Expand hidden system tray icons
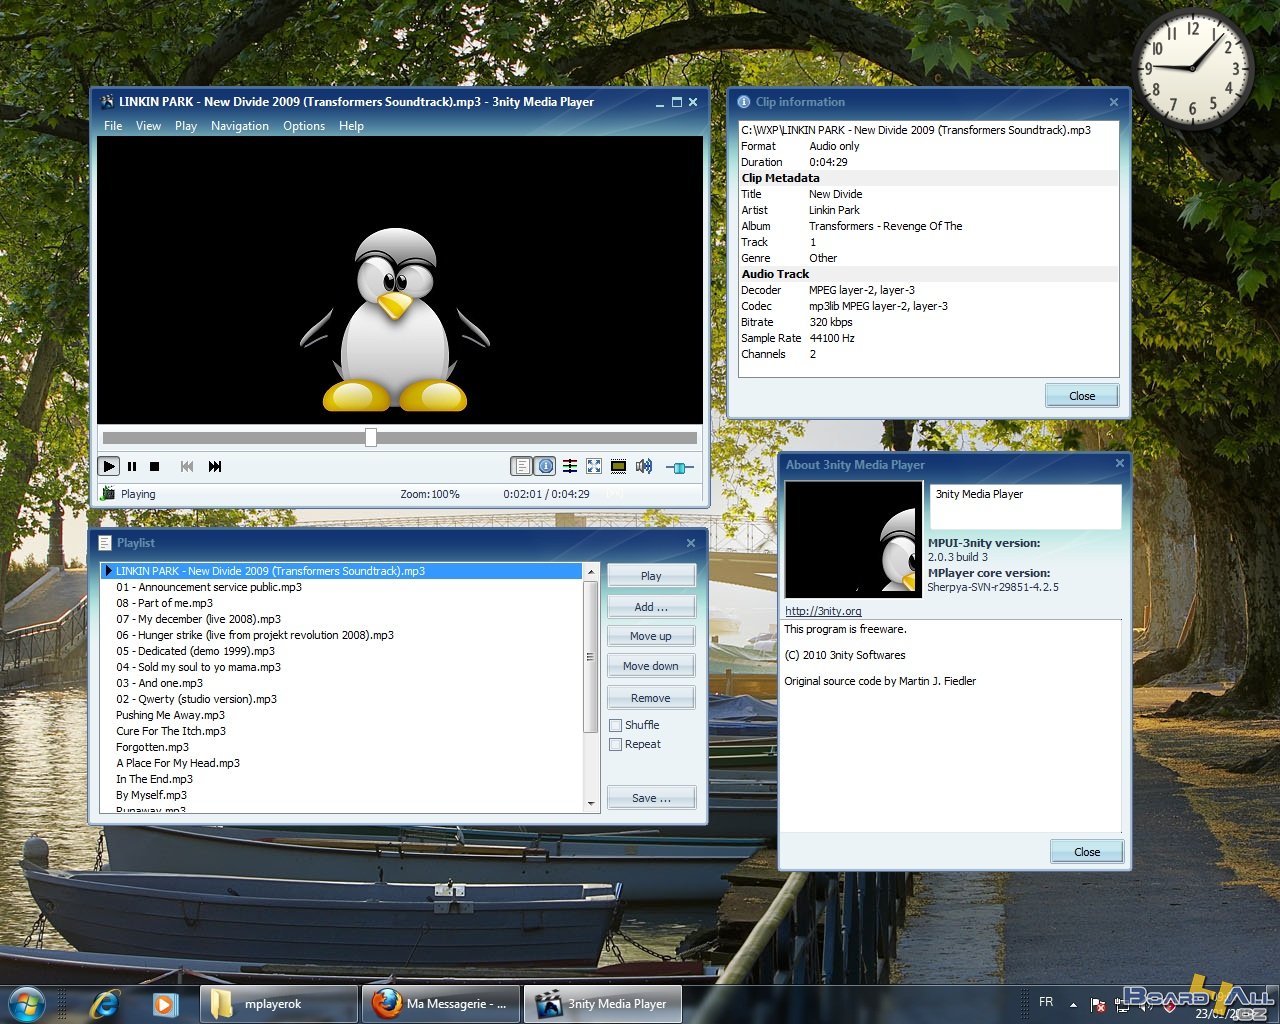The height and width of the screenshot is (1024, 1280). point(1073,1004)
